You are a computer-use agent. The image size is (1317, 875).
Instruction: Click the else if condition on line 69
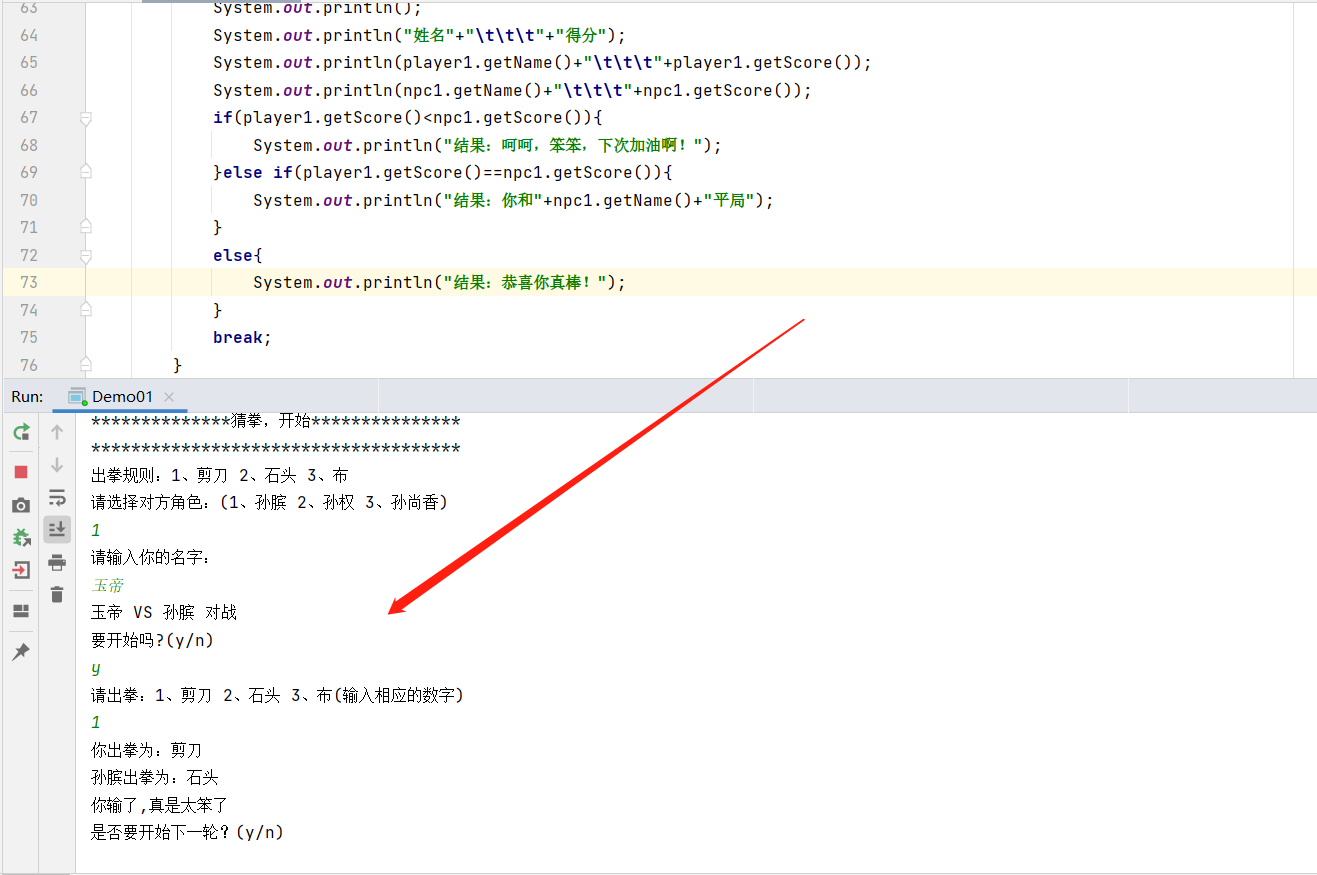[443, 172]
